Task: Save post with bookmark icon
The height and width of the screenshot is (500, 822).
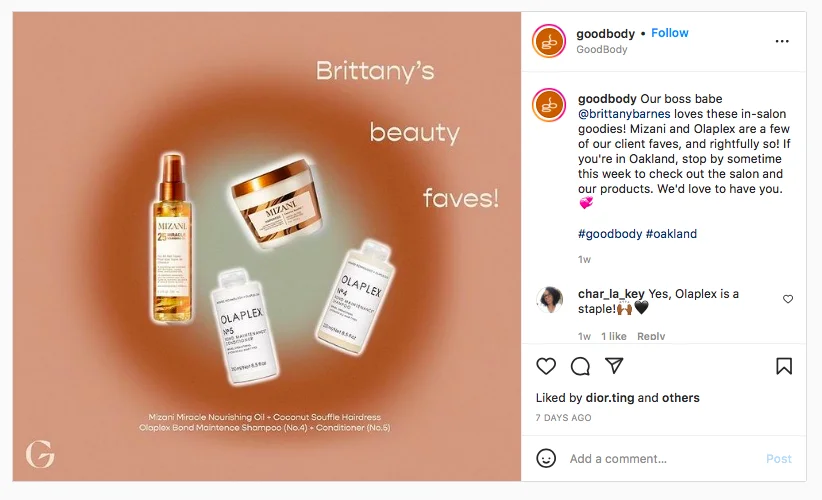Action: [784, 366]
